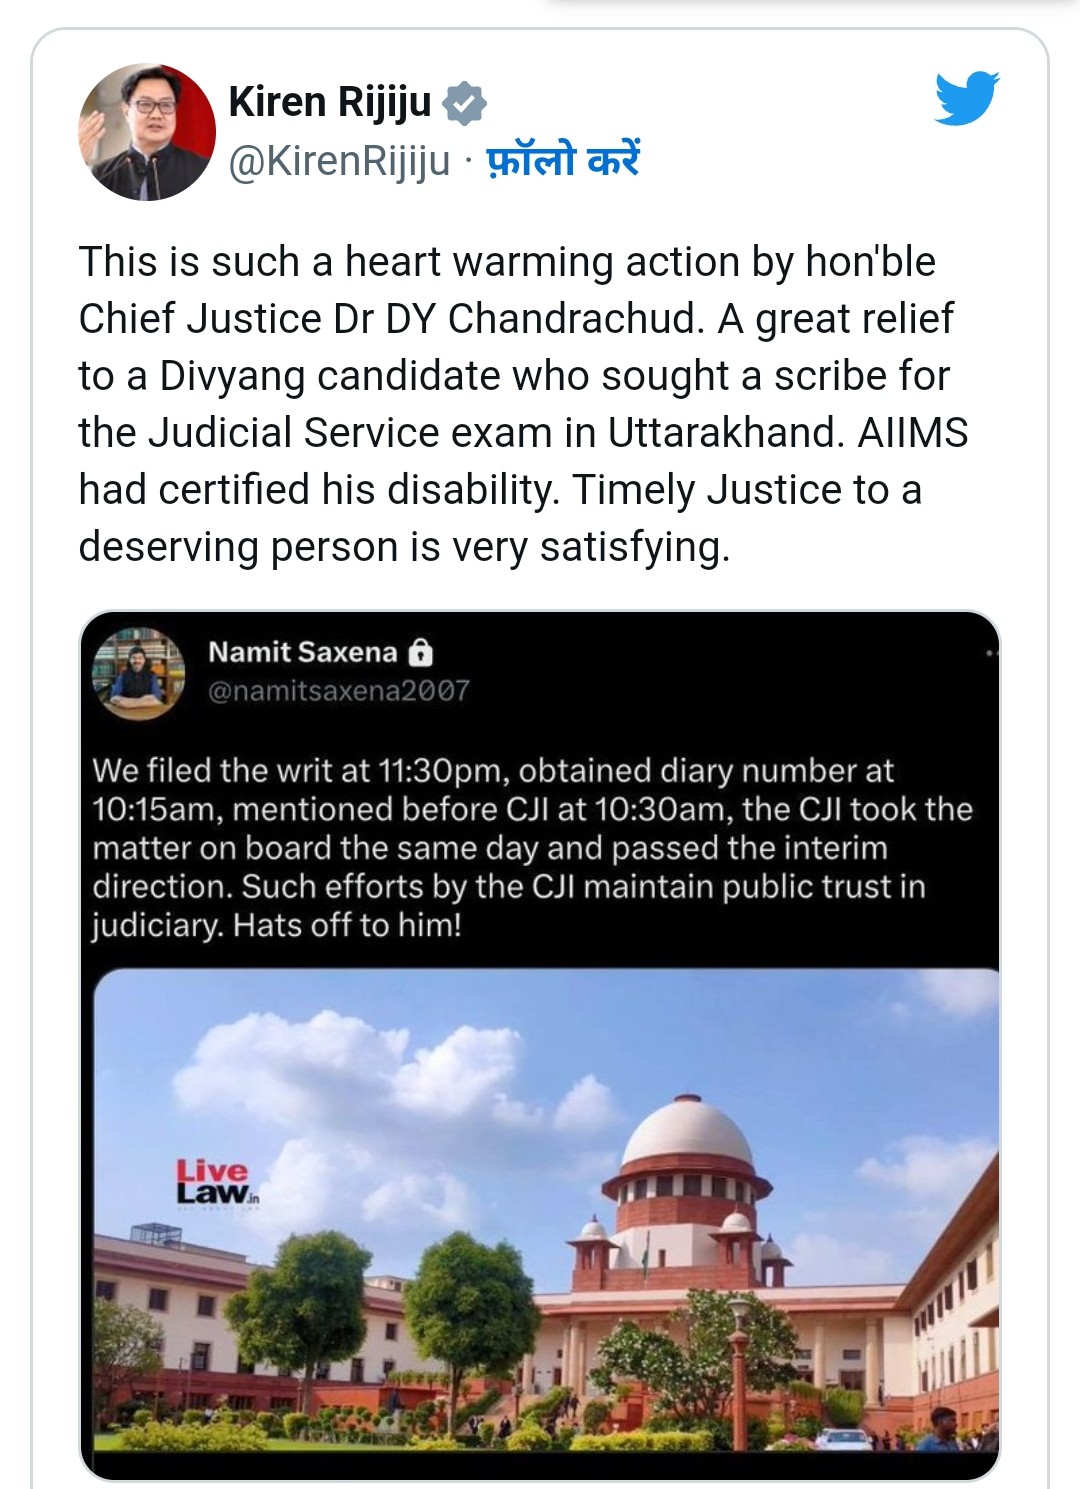Click the Namit Saxena name
Viewport: 1080px width, 1489px height.
pyautogui.click(x=302, y=652)
